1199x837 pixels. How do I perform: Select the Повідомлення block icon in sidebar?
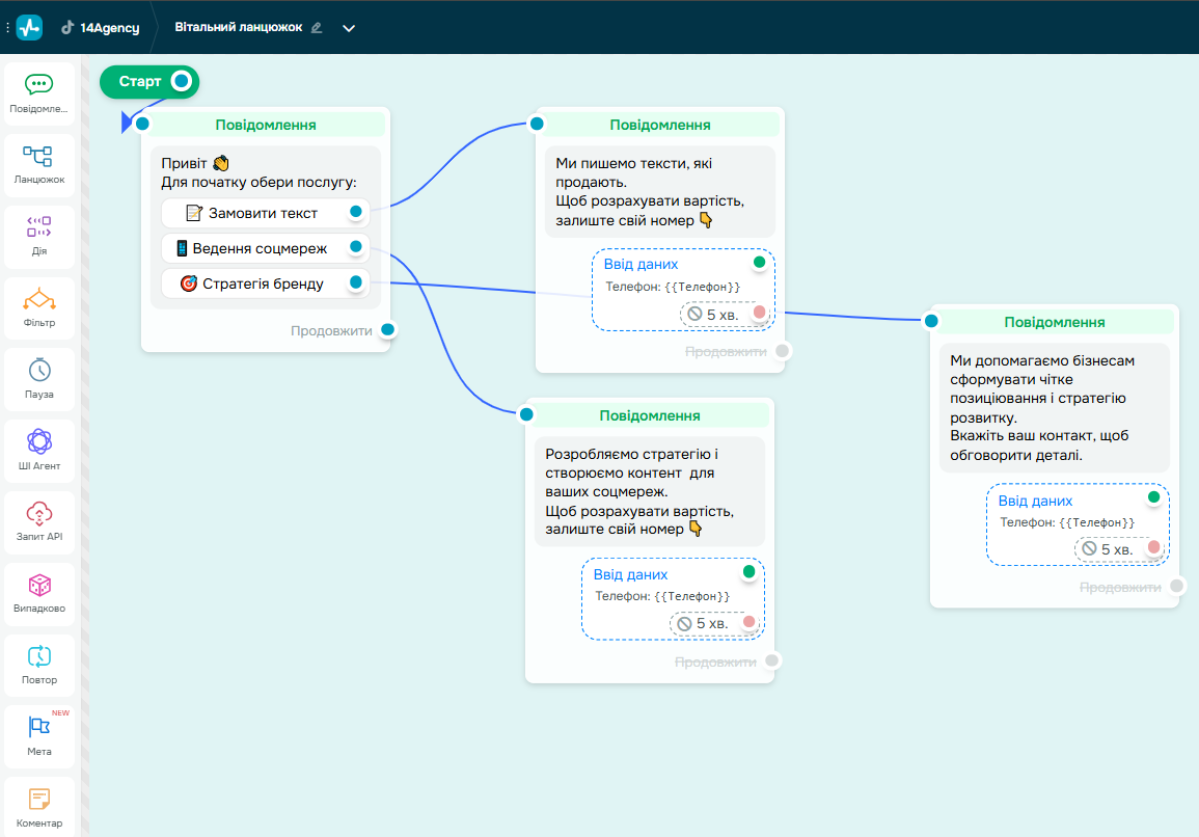click(x=39, y=86)
